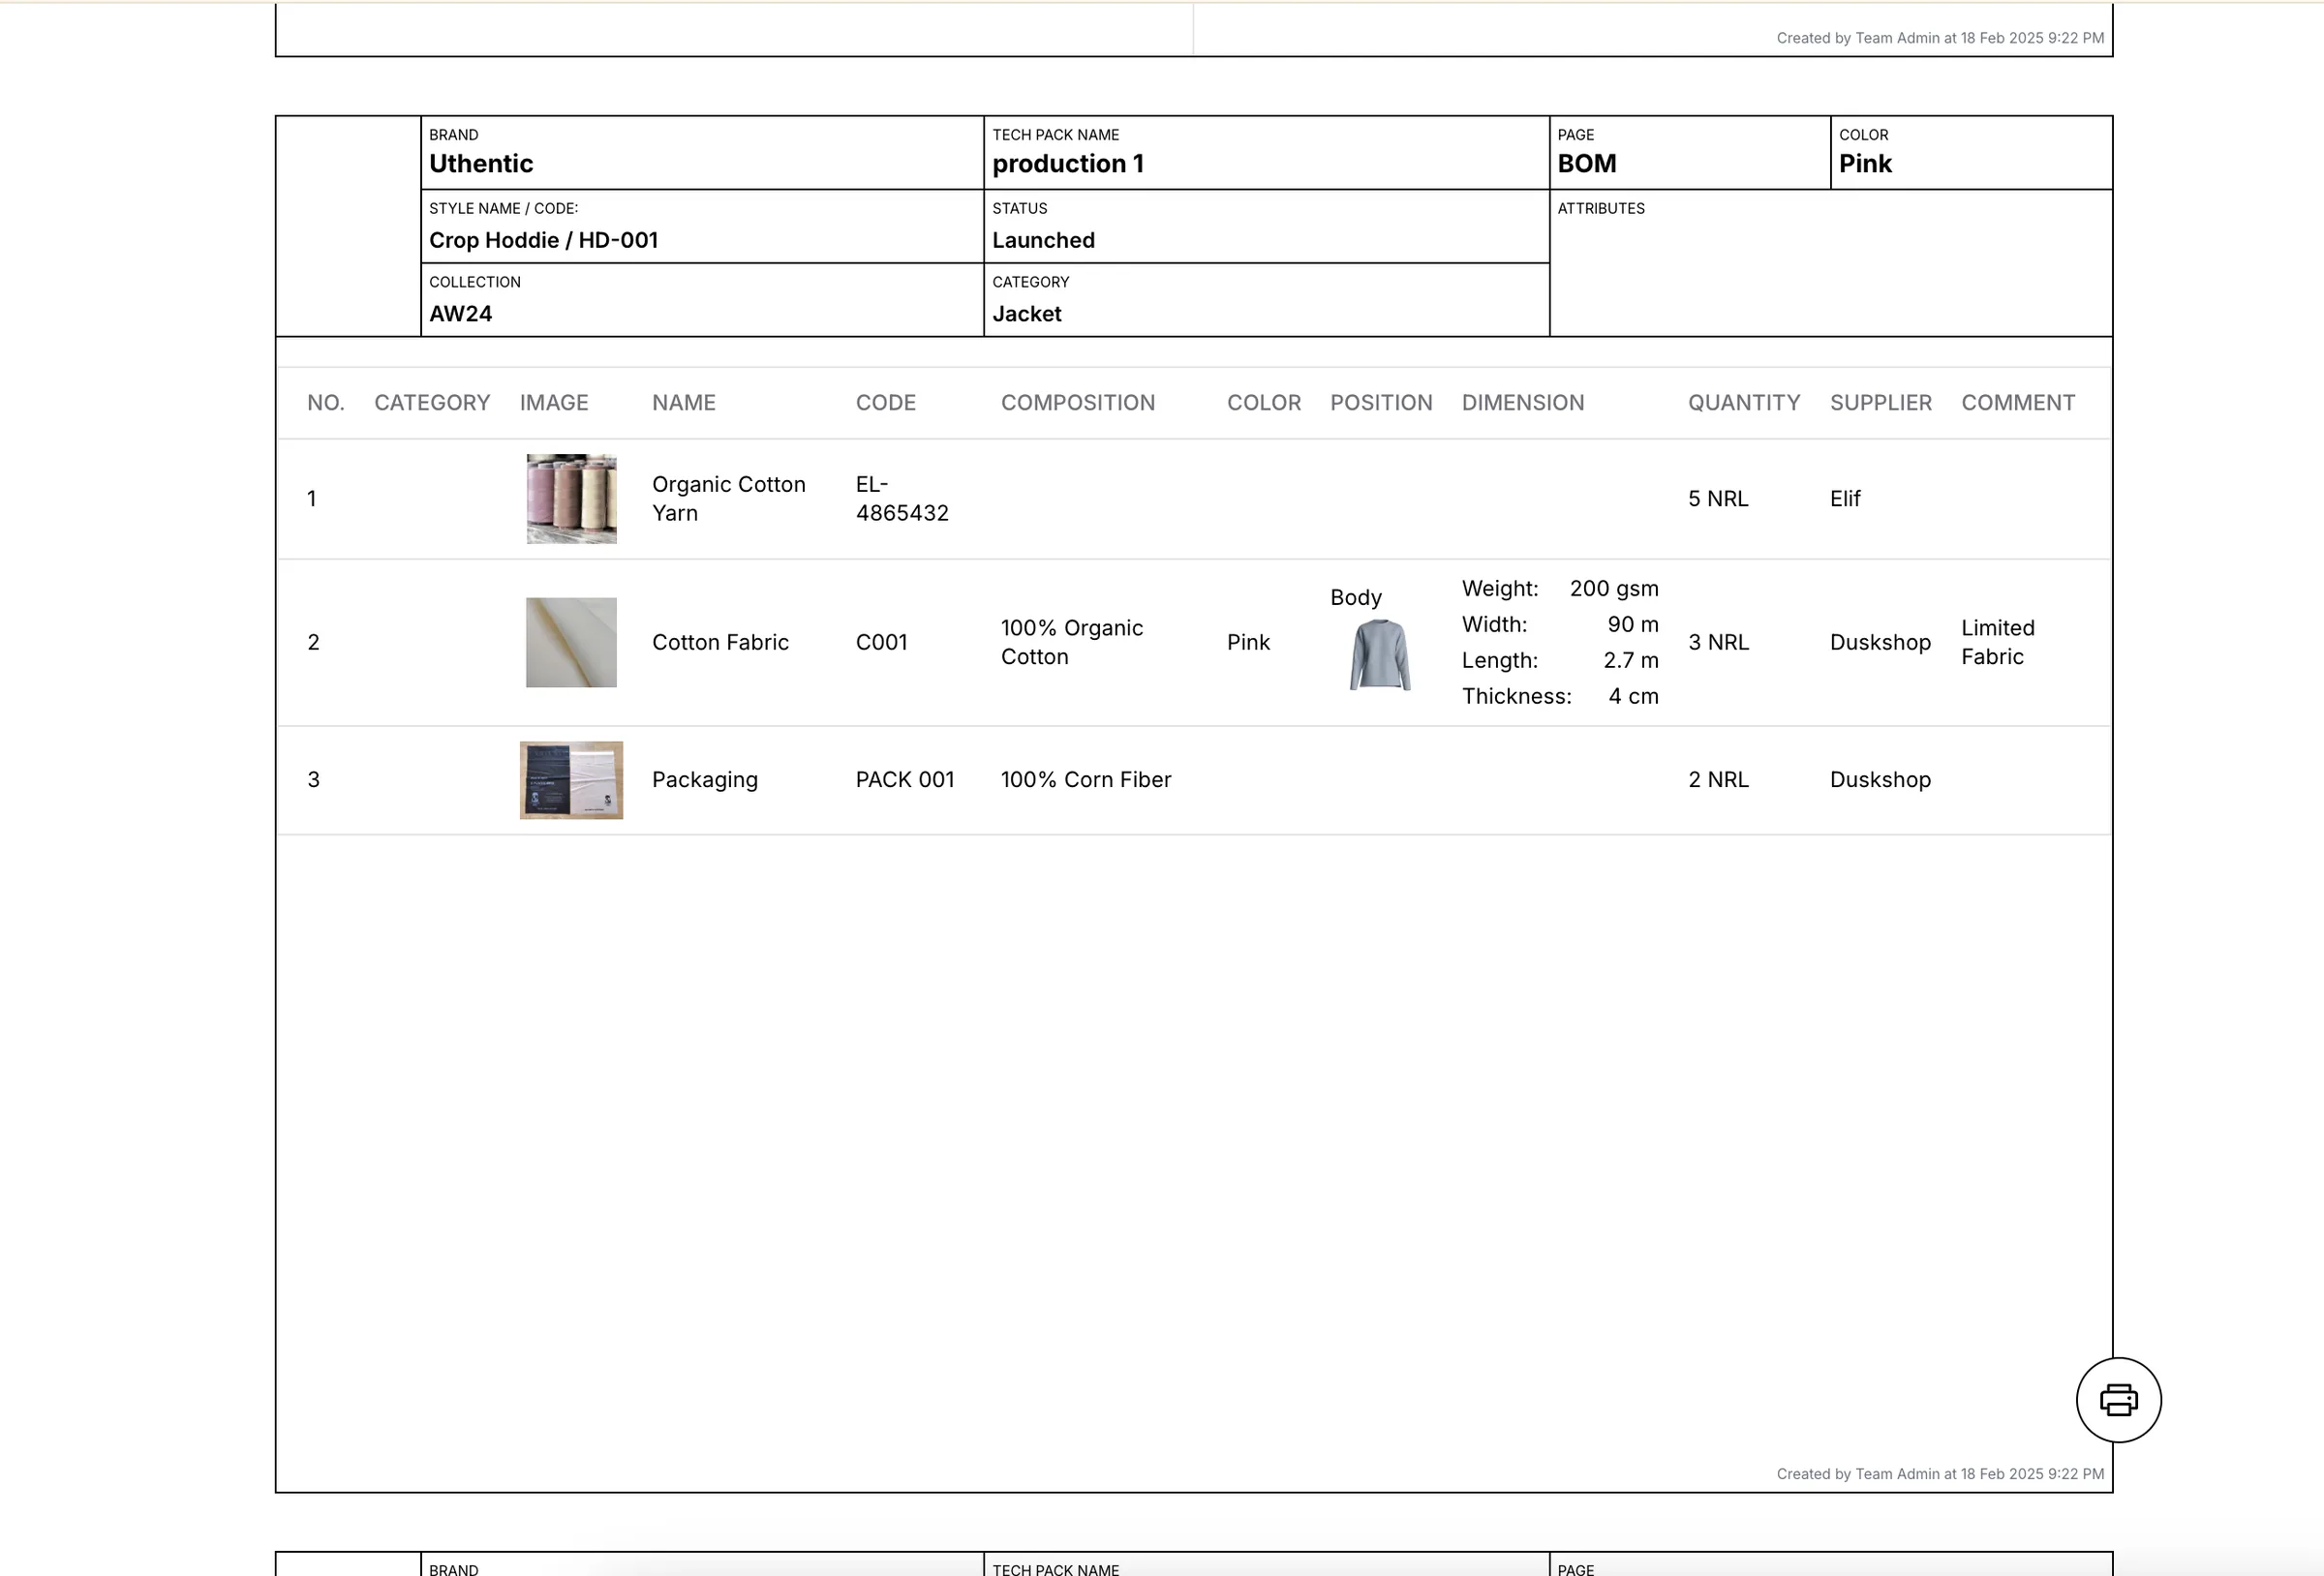Click the POSITION column header

[x=1381, y=402]
